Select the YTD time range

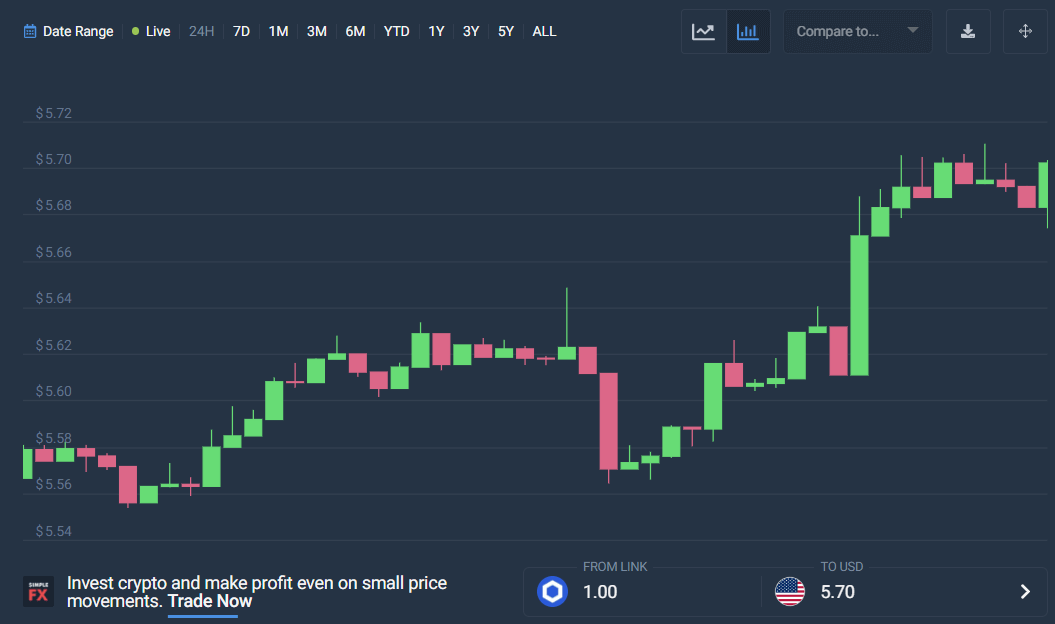pyautogui.click(x=397, y=32)
